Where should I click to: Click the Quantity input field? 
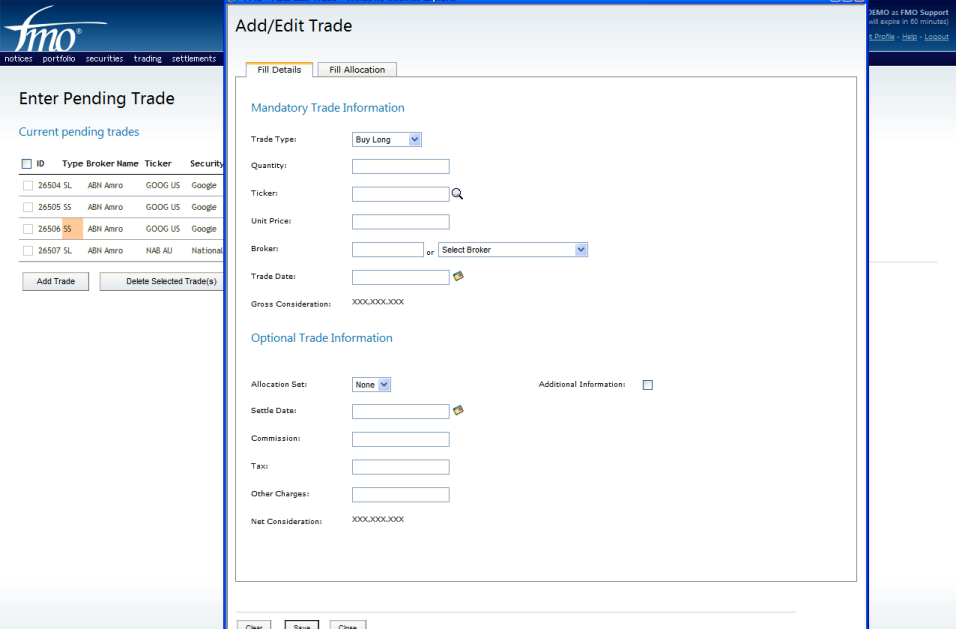(400, 167)
